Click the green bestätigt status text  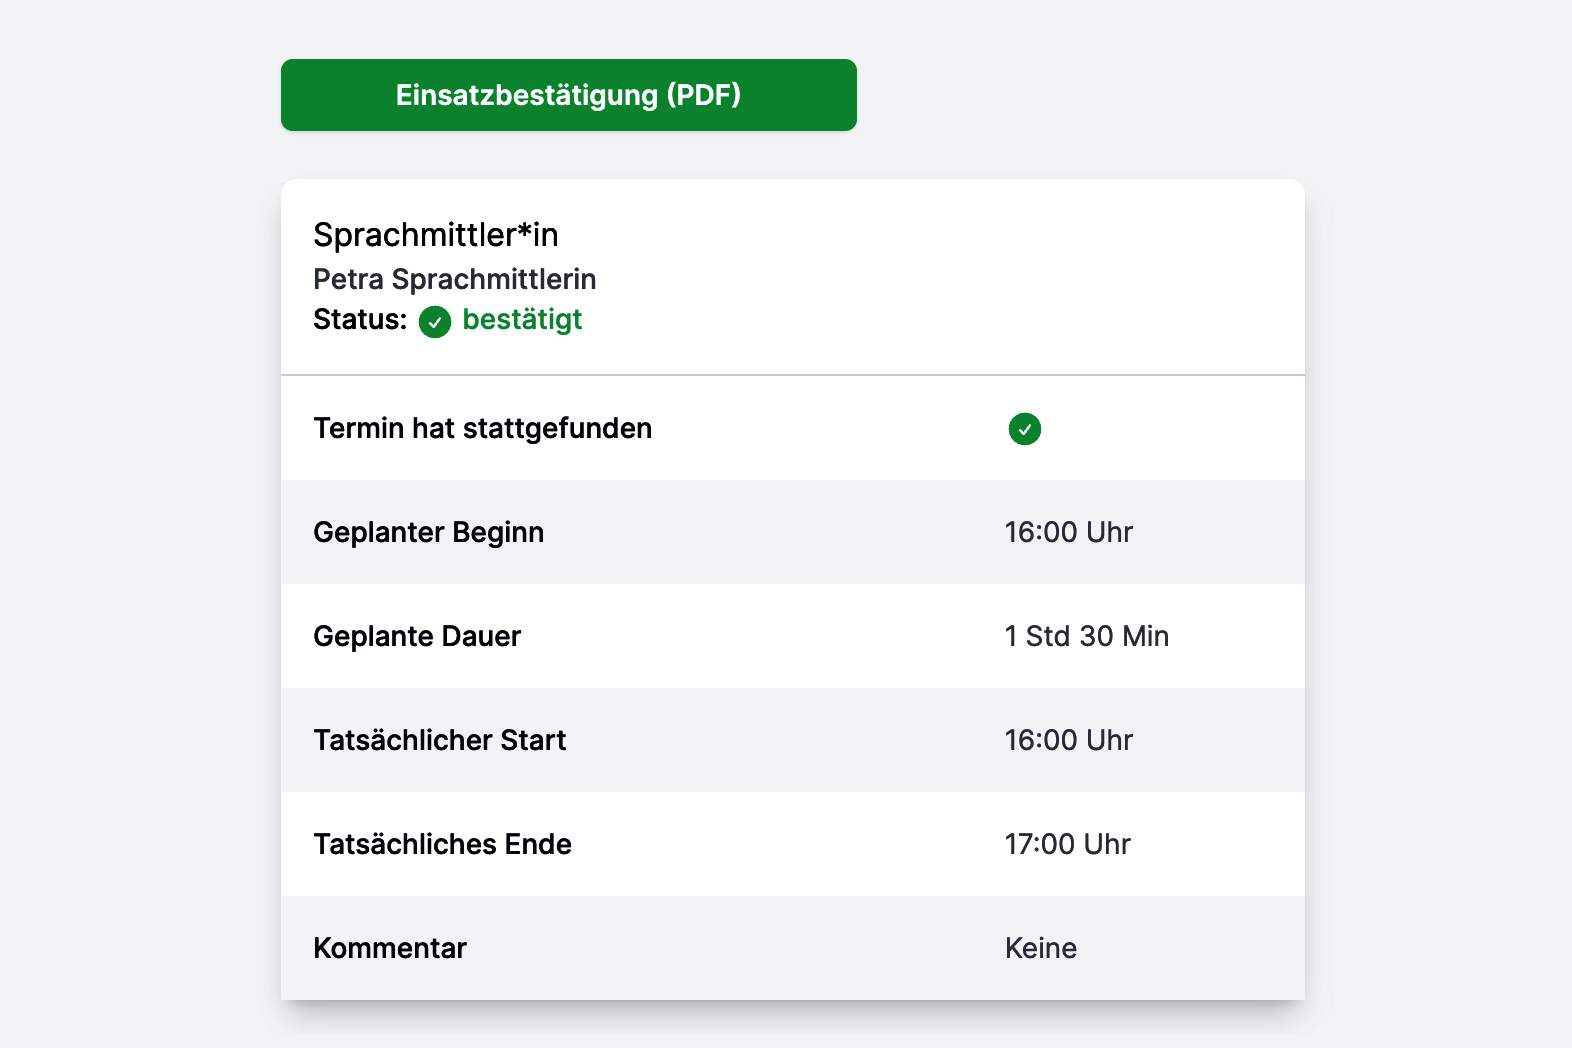point(522,320)
